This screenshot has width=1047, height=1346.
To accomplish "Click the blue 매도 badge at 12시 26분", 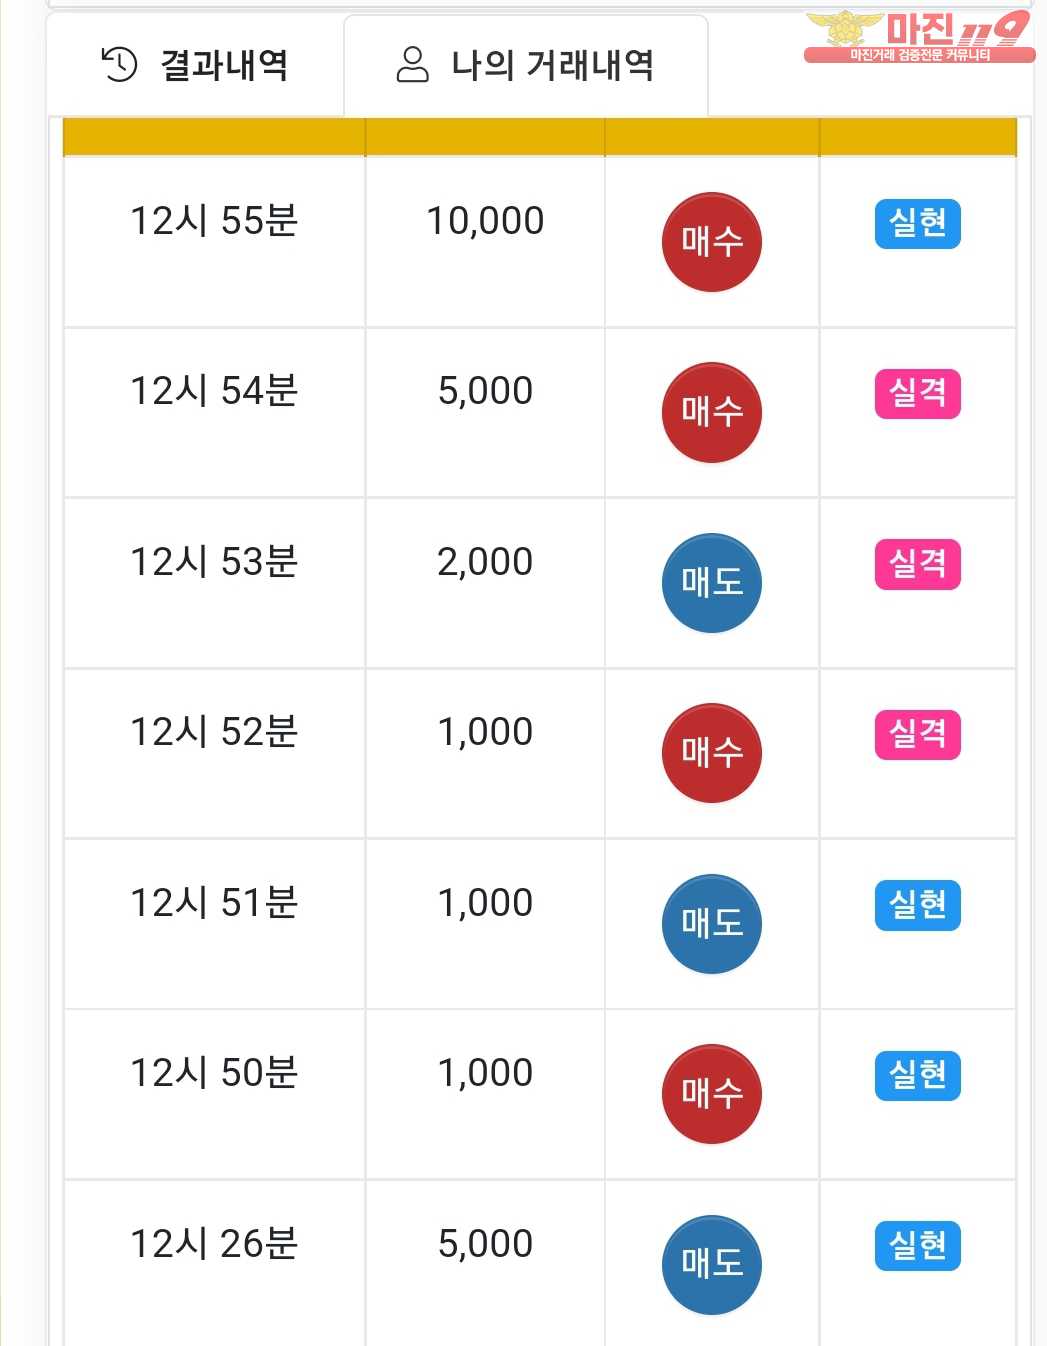I will click(x=712, y=1265).
